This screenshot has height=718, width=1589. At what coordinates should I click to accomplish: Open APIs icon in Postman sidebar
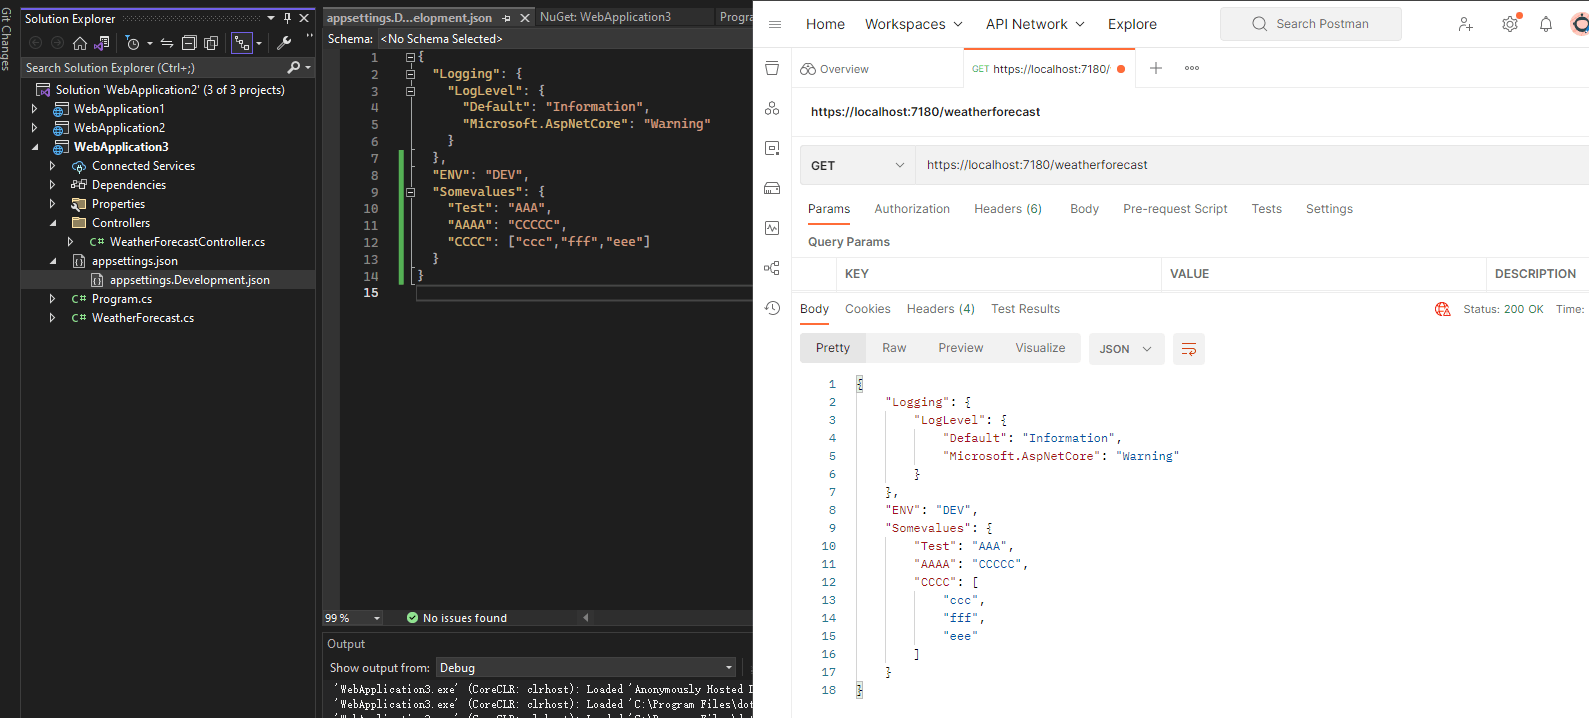pos(772,108)
